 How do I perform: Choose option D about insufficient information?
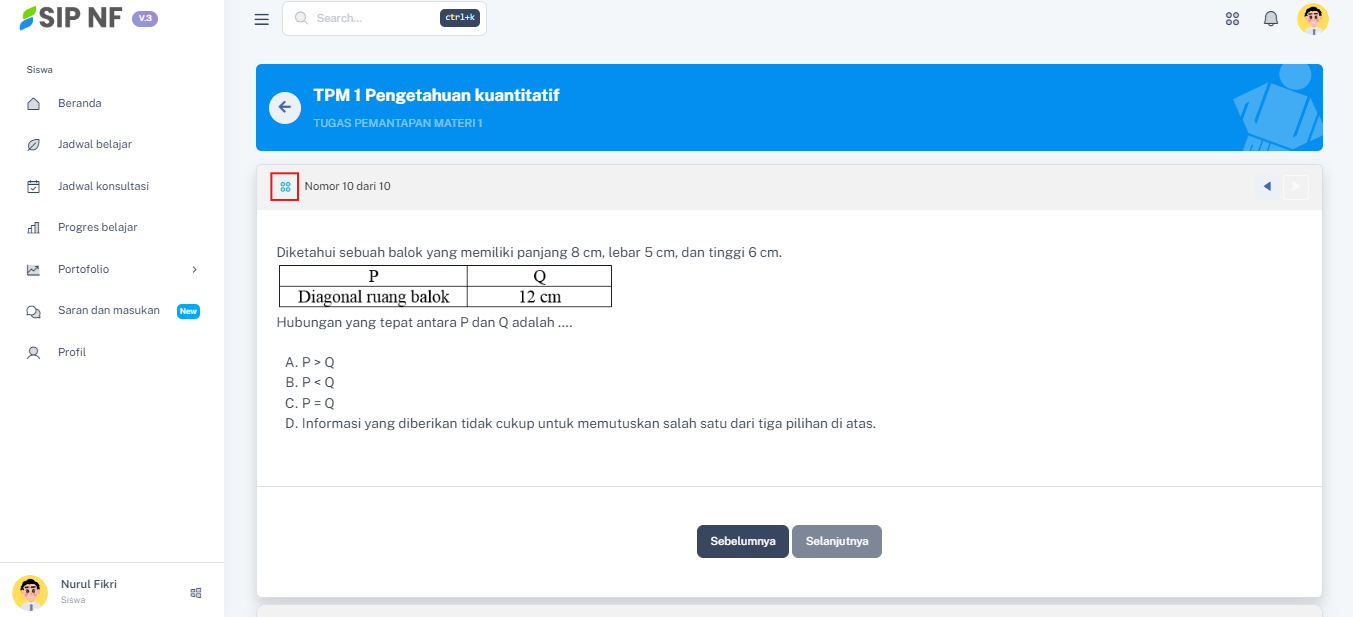[580, 423]
